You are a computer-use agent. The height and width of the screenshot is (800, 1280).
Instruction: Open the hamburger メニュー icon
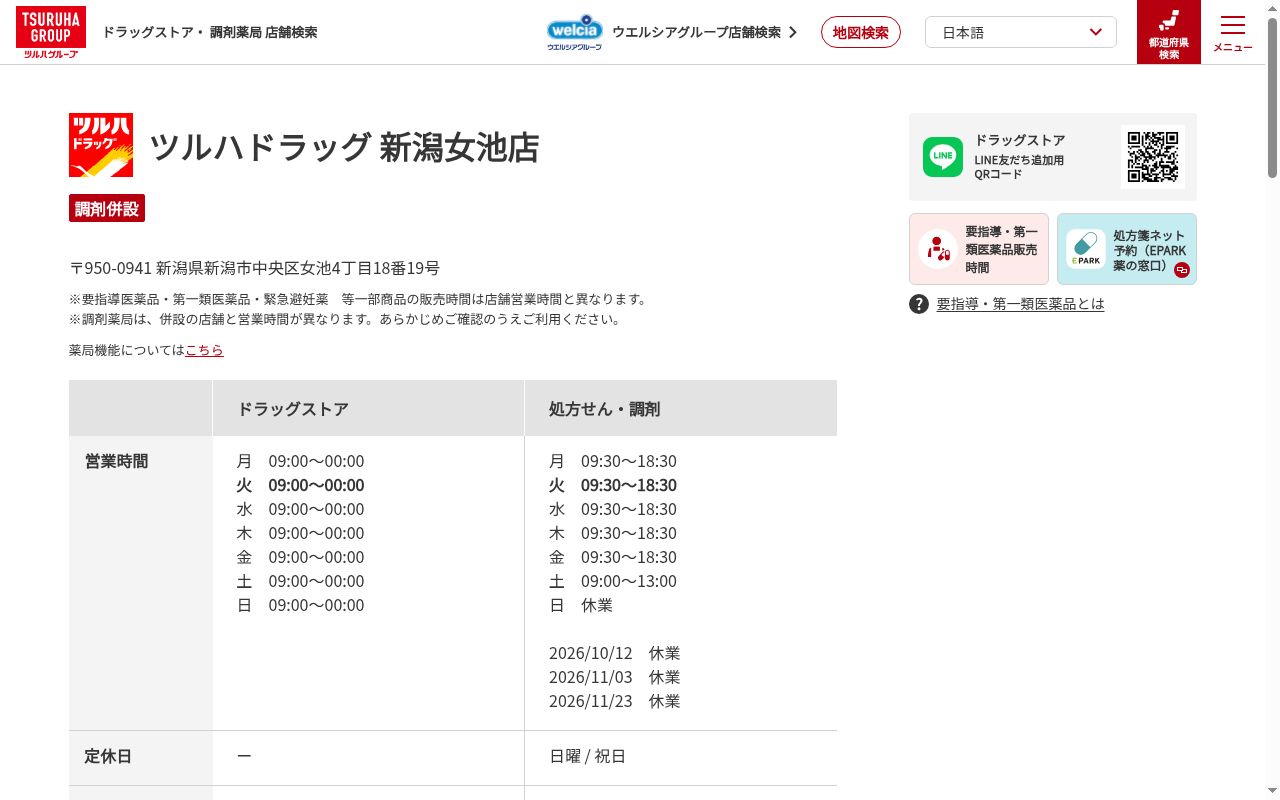coord(1233,32)
